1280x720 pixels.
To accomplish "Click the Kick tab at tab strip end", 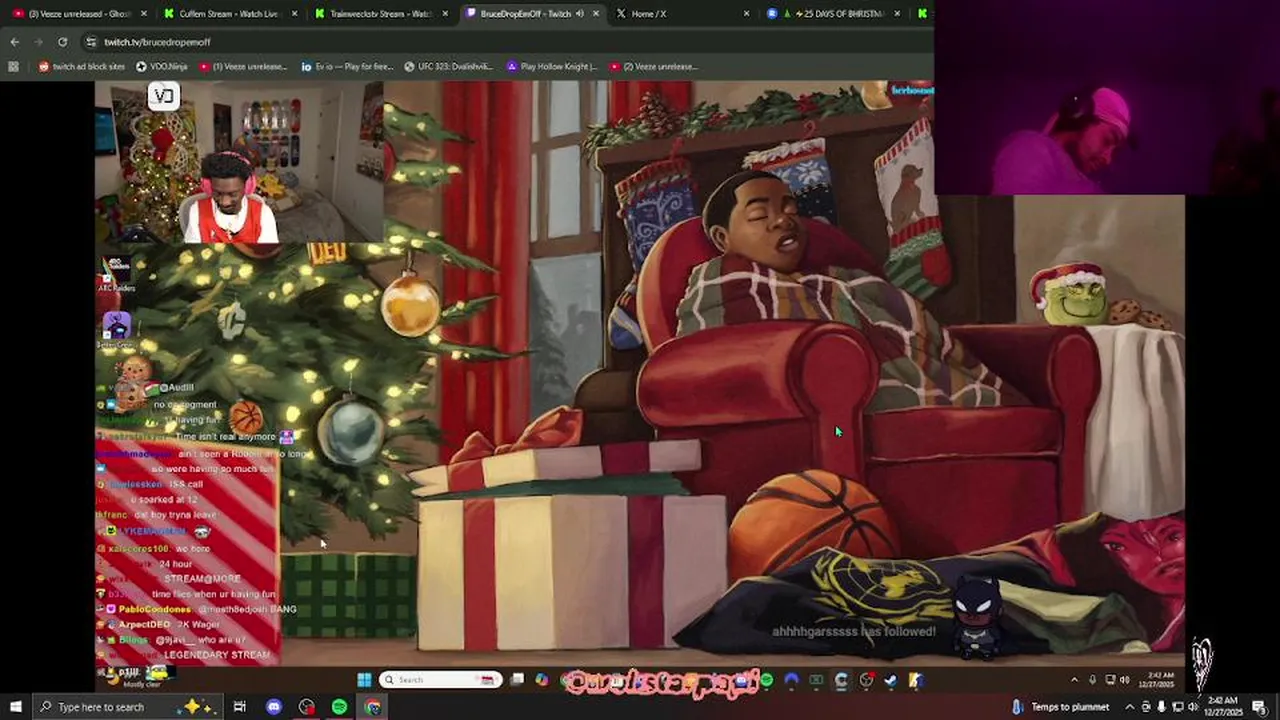I will pos(922,14).
